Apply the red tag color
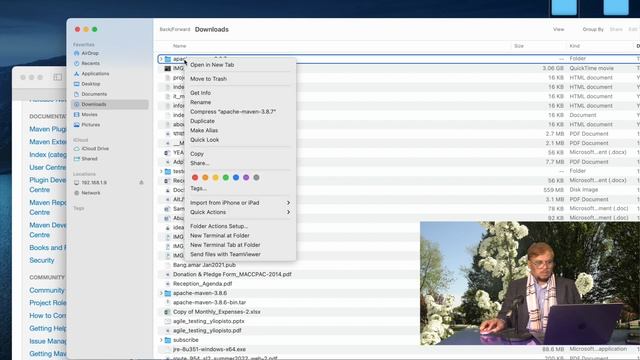The height and width of the screenshot is (360, 640). click(x=195, y=178)
